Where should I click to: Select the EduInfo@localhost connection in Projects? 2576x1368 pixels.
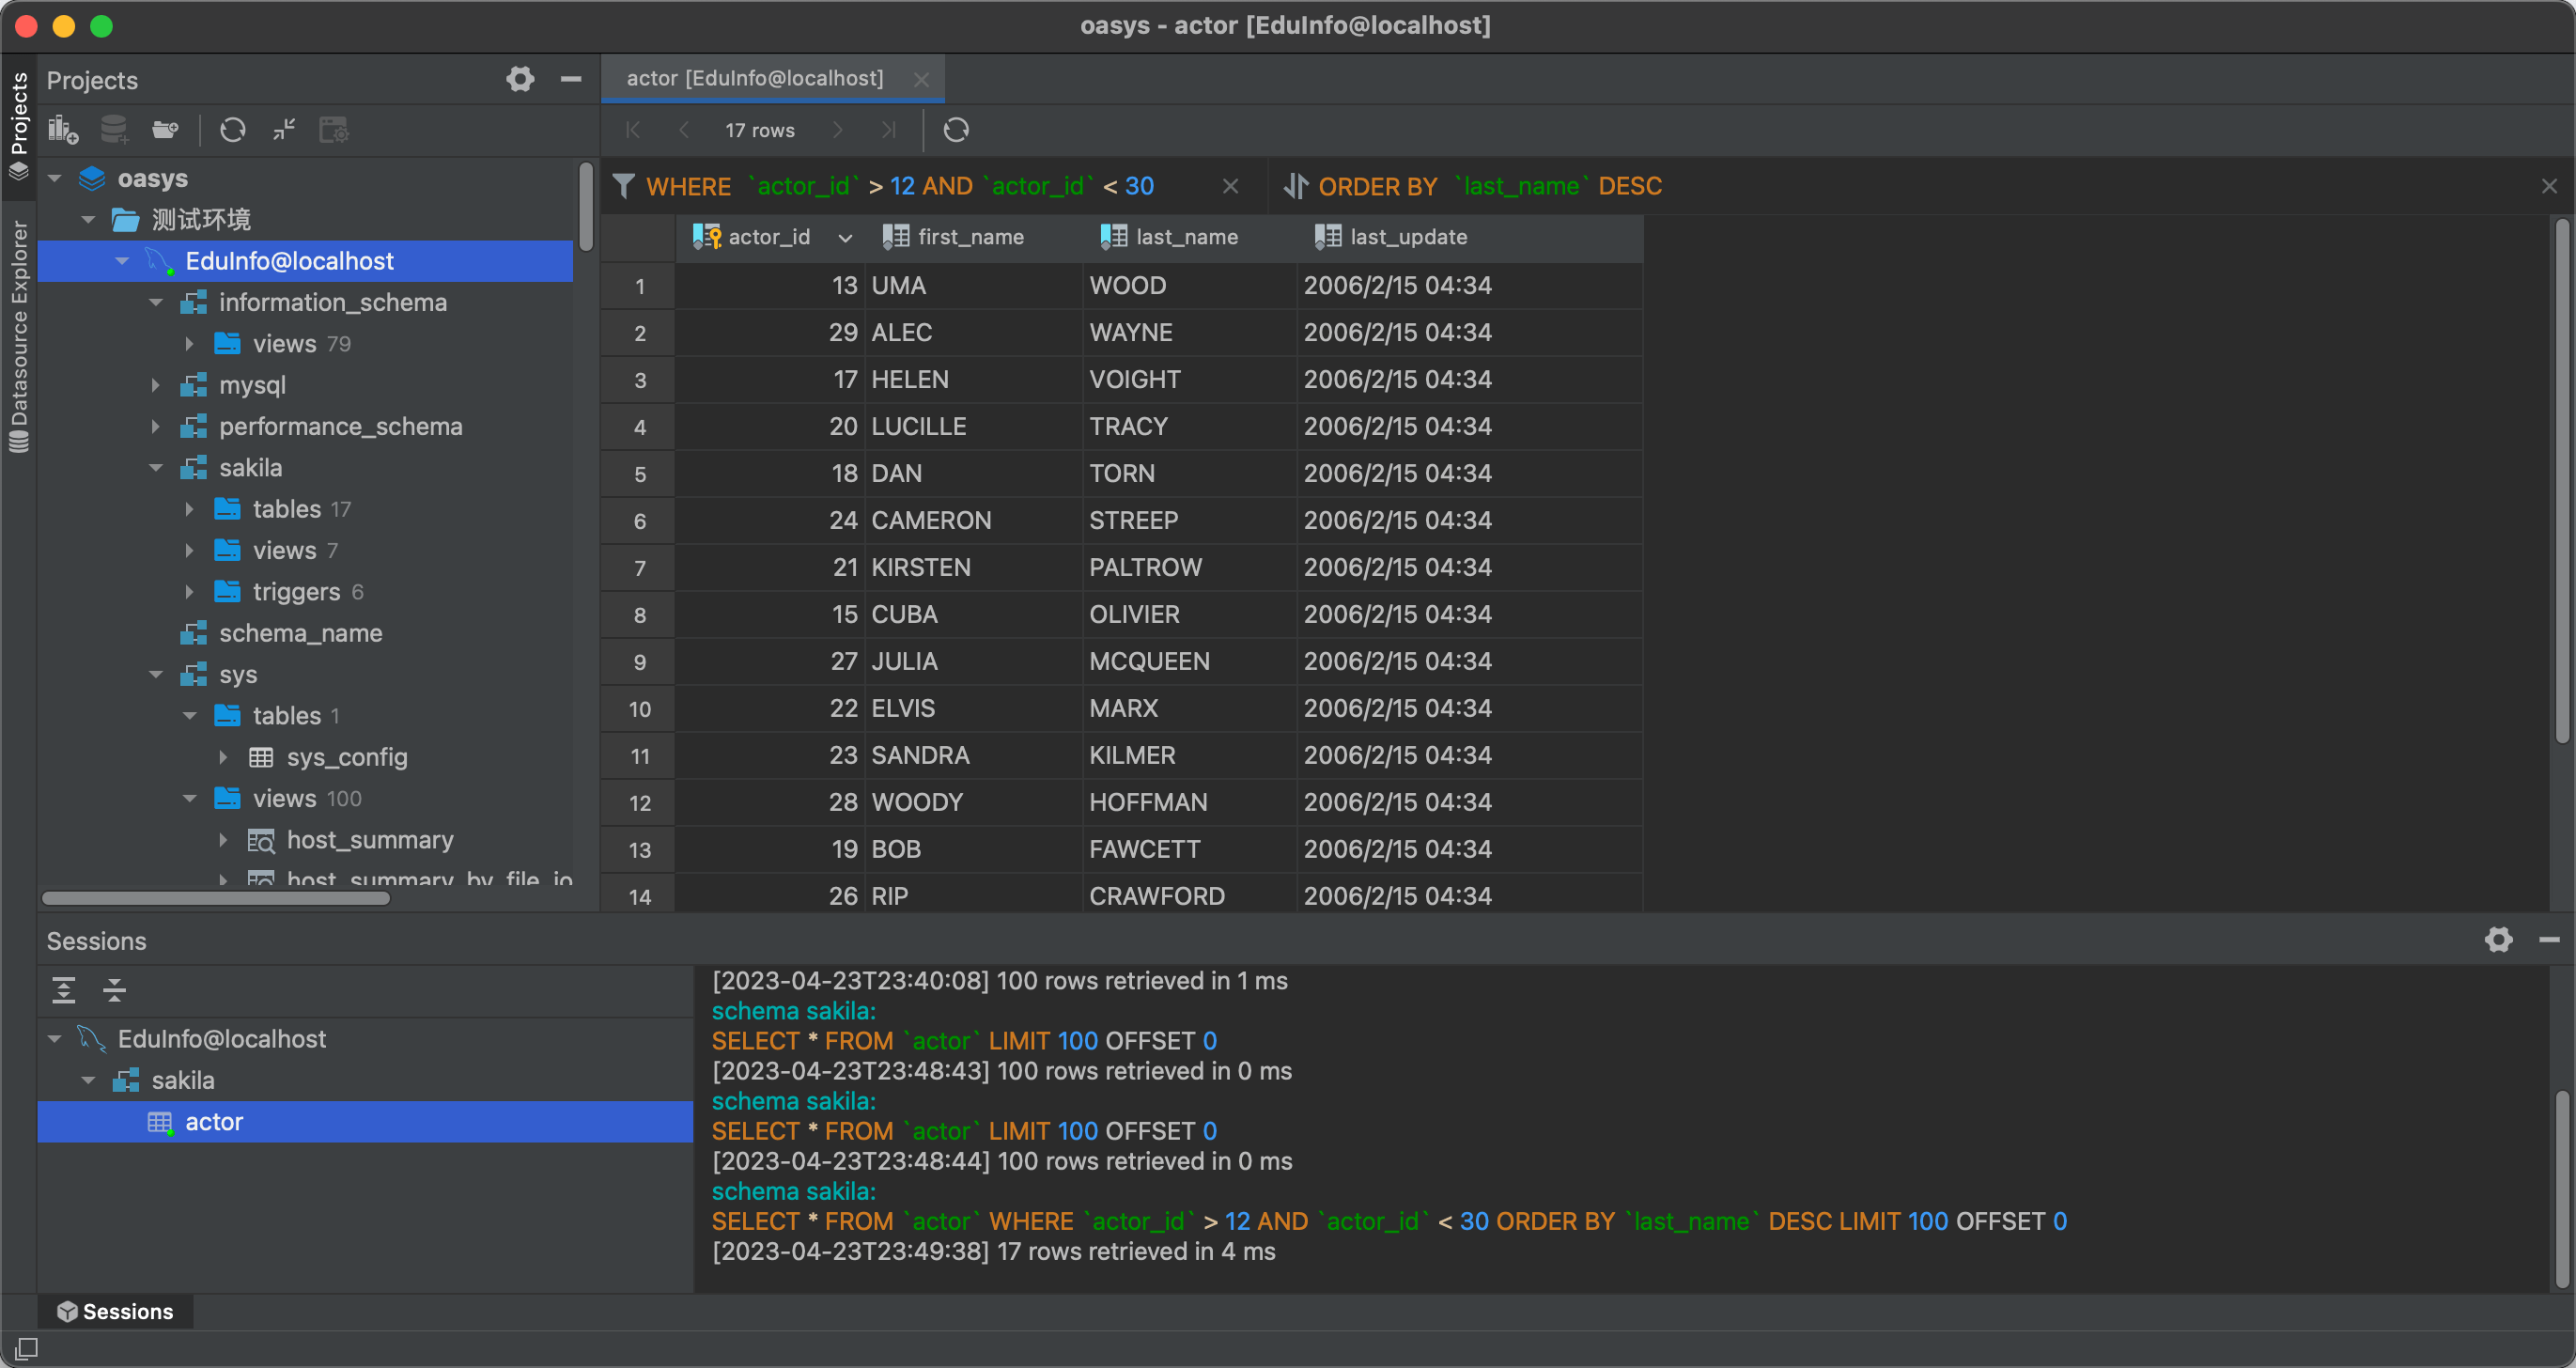[306, 261]
